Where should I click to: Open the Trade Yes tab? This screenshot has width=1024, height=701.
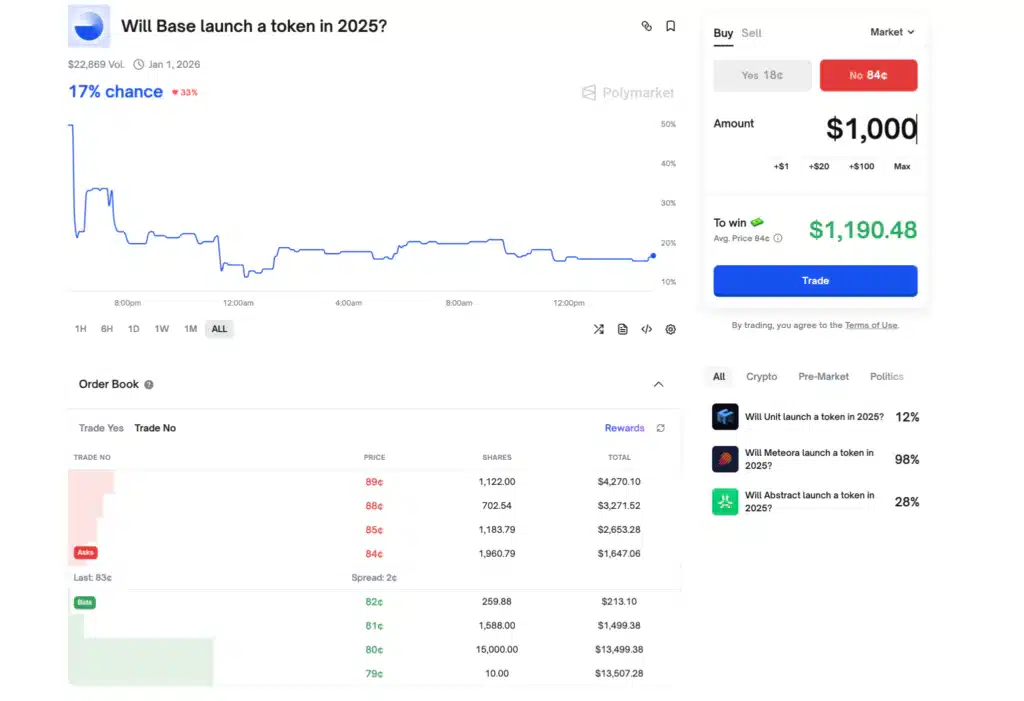(x=101, y=428)
